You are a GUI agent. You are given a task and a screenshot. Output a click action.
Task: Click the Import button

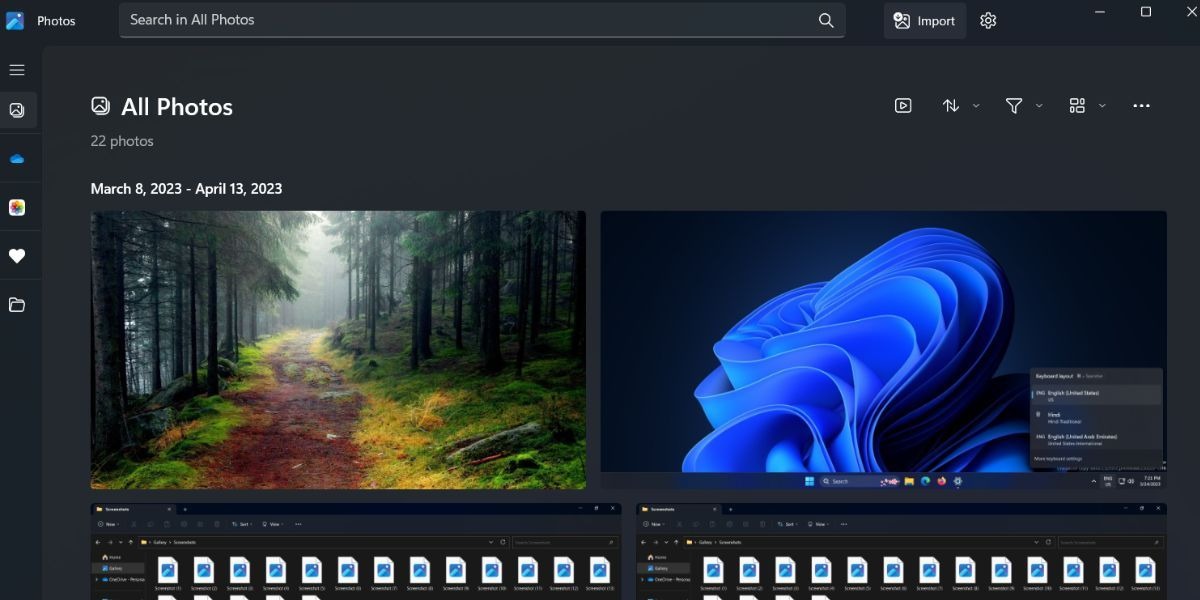pyautogui.click(x=924, y=20)
